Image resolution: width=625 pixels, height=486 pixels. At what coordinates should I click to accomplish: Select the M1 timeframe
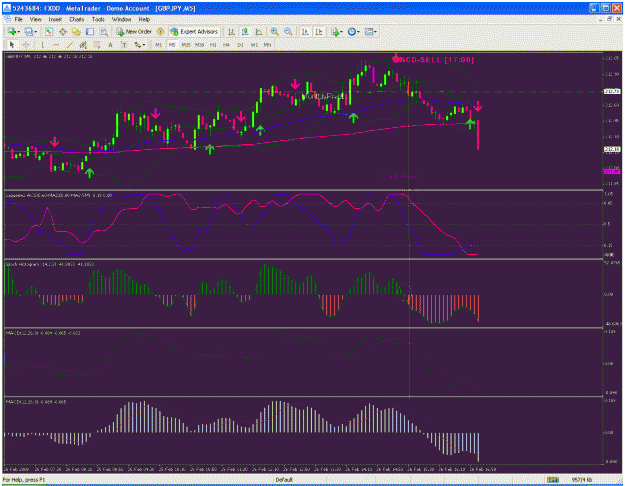coord(159,45)
